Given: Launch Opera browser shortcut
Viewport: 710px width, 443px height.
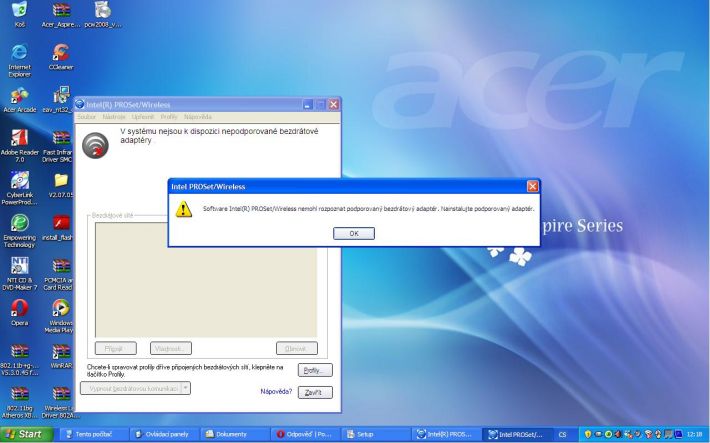Looking at the screenshot, I should (19, 313).
